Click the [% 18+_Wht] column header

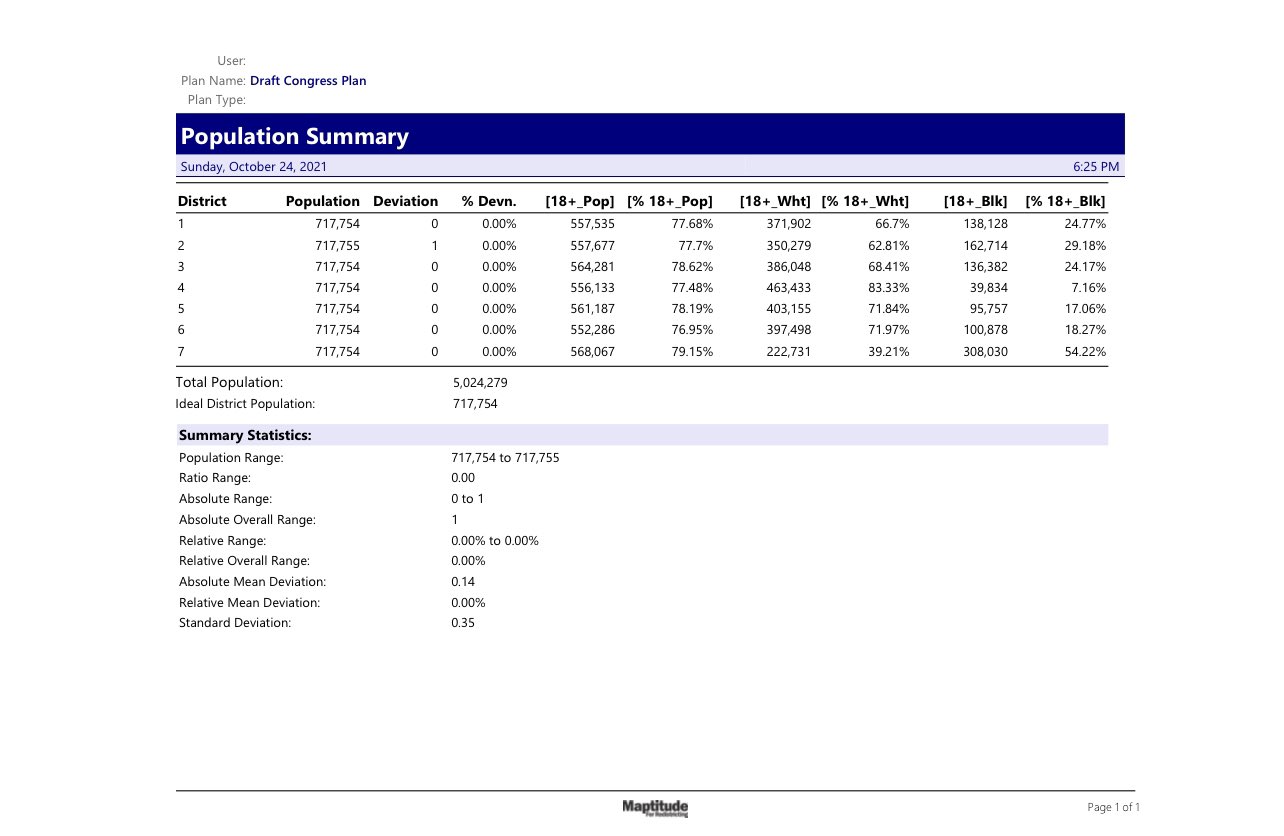[865, 201]
